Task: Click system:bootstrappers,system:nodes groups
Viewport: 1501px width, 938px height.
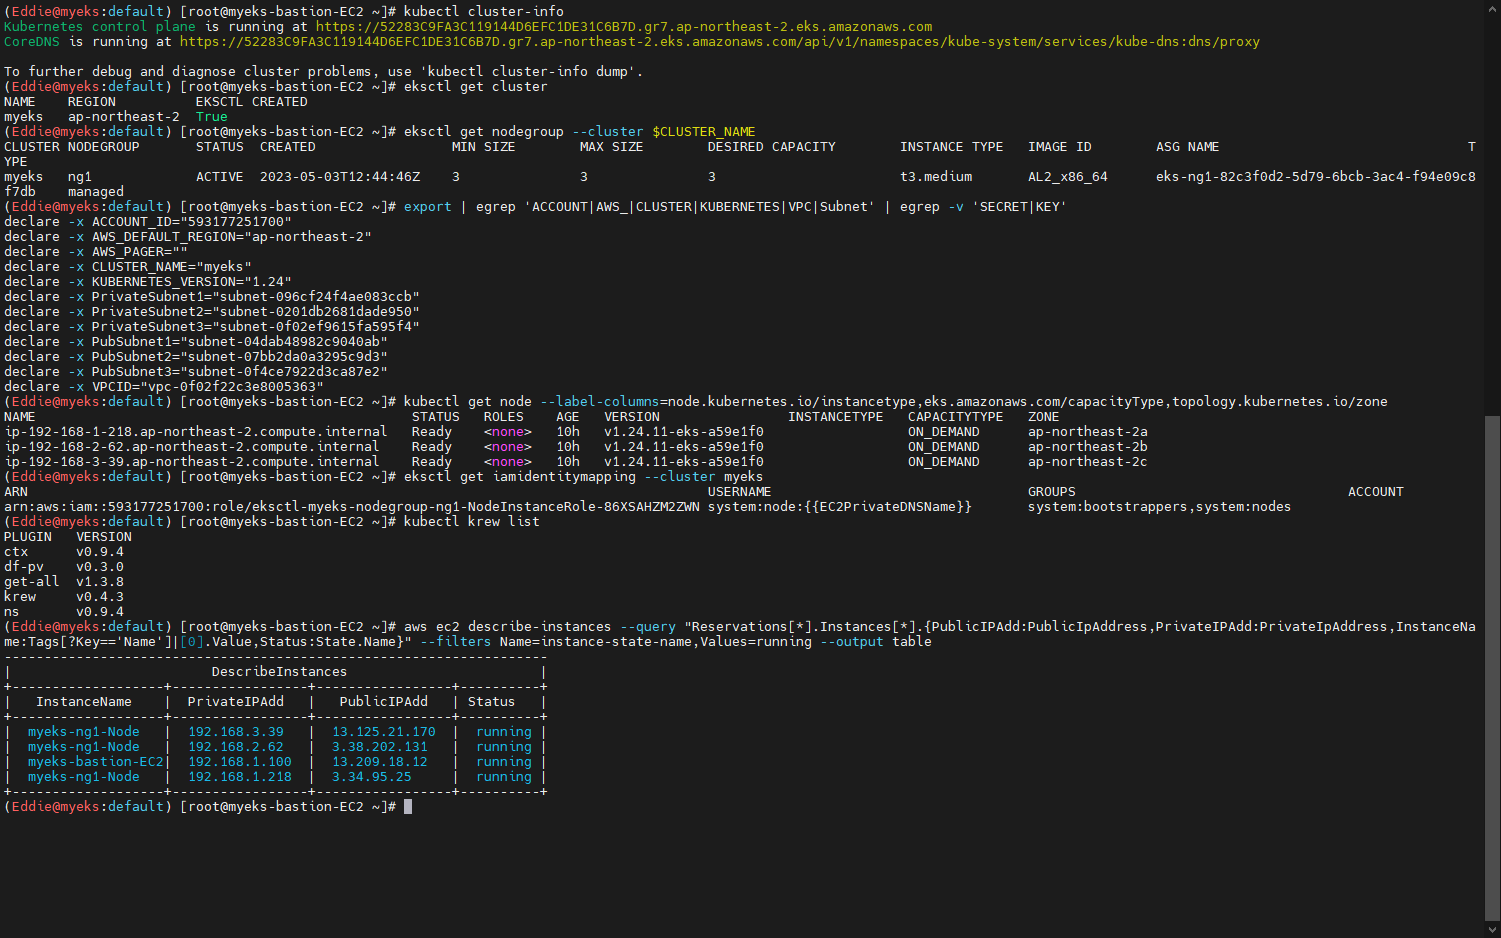Action: pyautogui.click(x=1160, y=507)
